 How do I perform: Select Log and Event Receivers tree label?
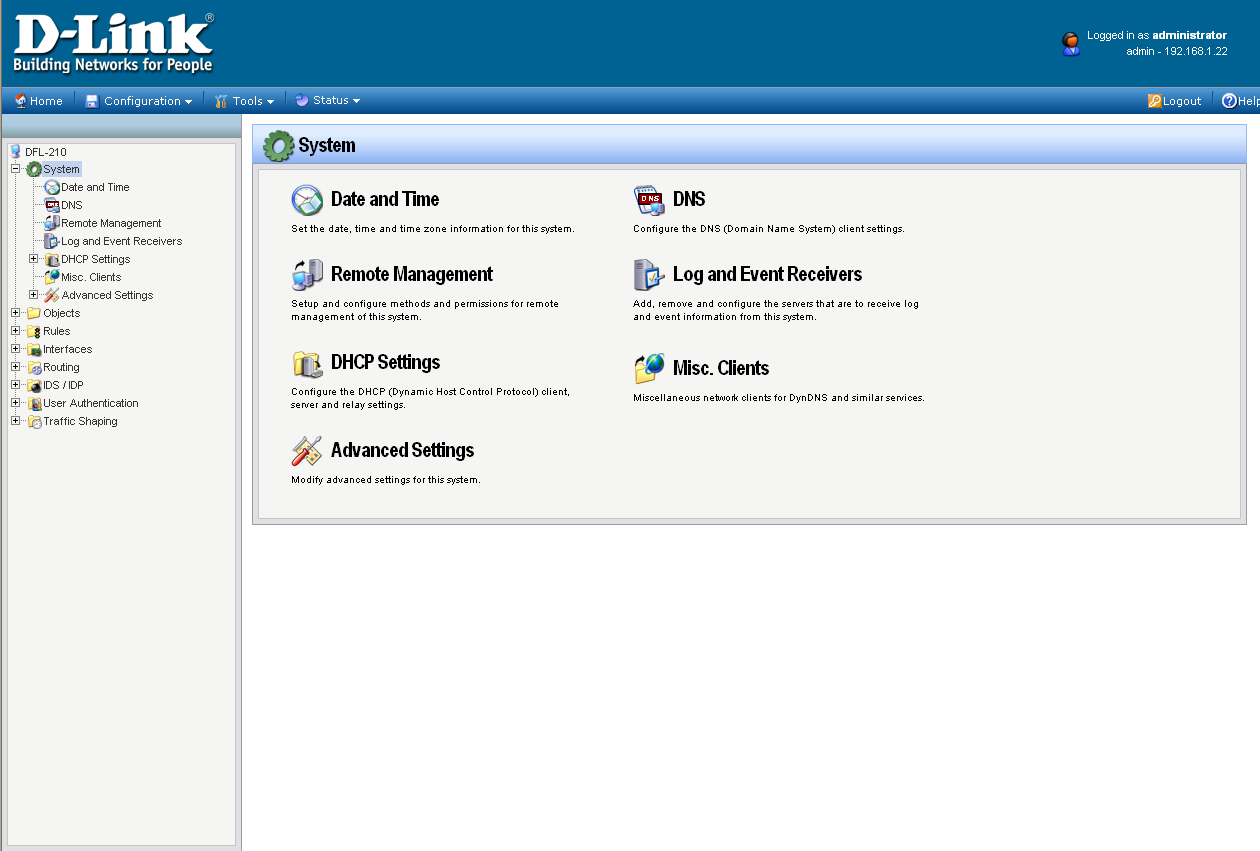coord(122,241)
